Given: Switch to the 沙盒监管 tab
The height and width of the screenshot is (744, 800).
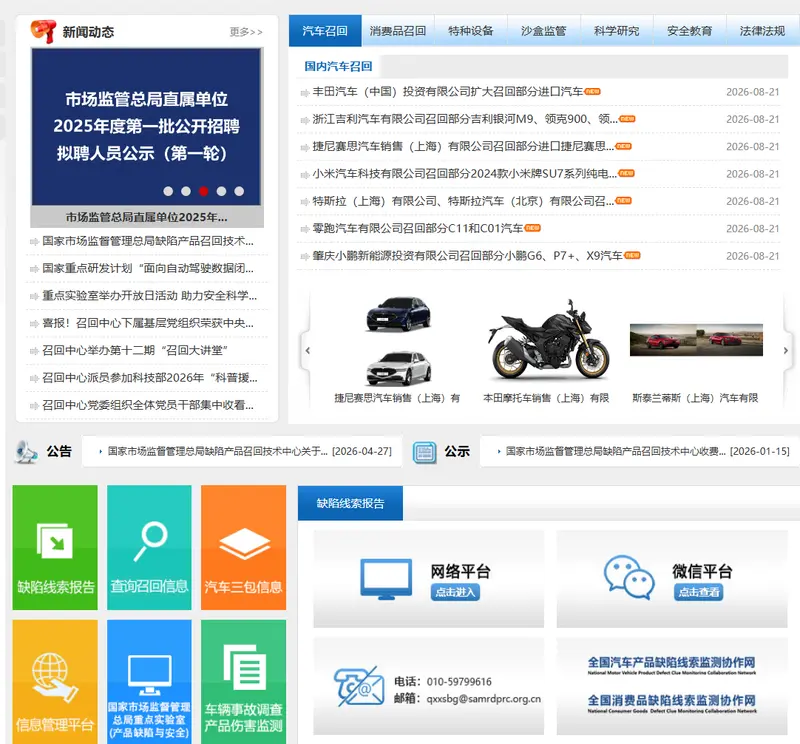Looking at the screenshot, I should point(544,31).
